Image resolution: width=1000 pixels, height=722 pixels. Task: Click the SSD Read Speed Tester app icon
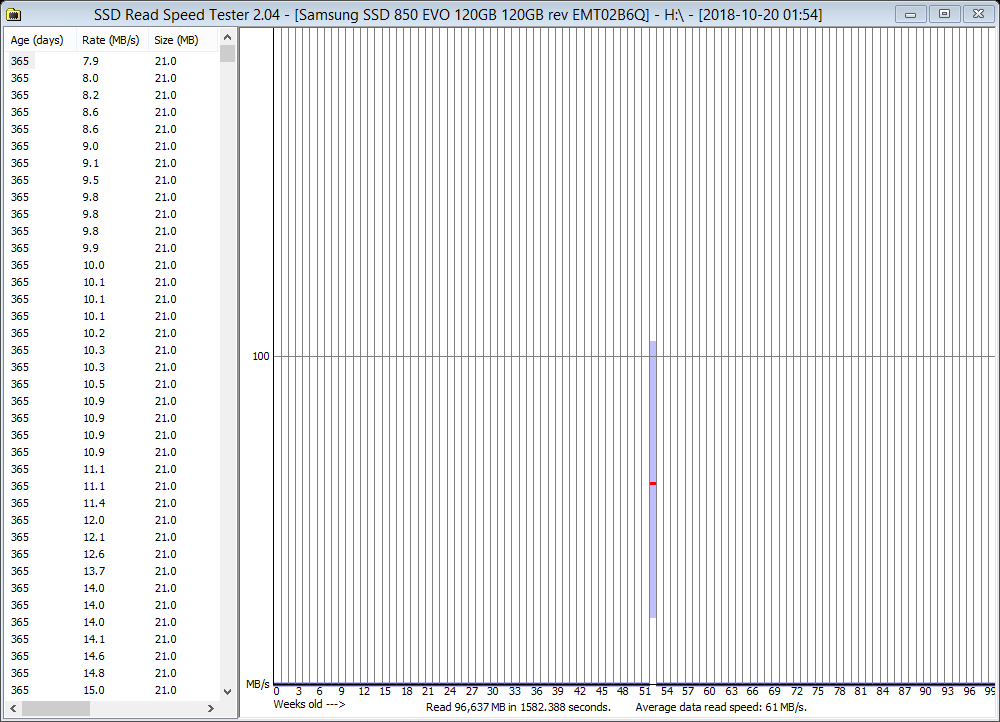coord(13,14)
